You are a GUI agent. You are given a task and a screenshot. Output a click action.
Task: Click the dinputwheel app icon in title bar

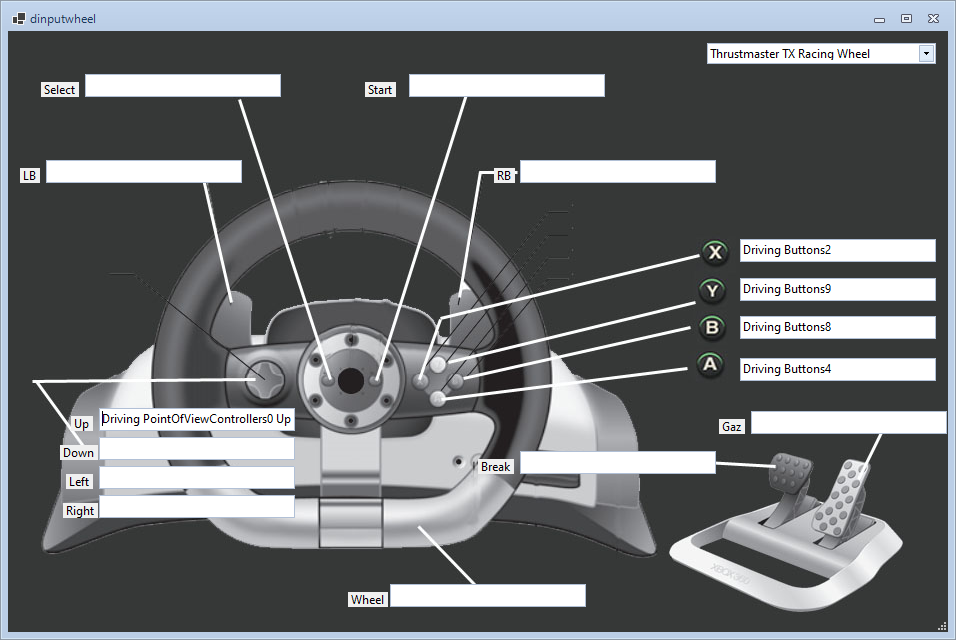click(x=19, y=19)
